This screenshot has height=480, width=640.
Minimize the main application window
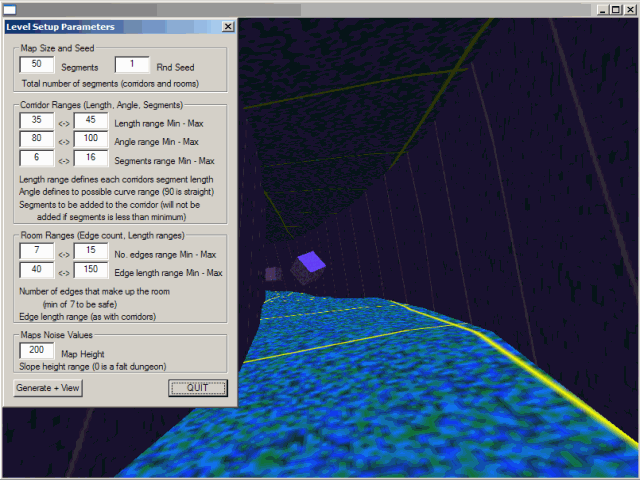pos(602,10)
